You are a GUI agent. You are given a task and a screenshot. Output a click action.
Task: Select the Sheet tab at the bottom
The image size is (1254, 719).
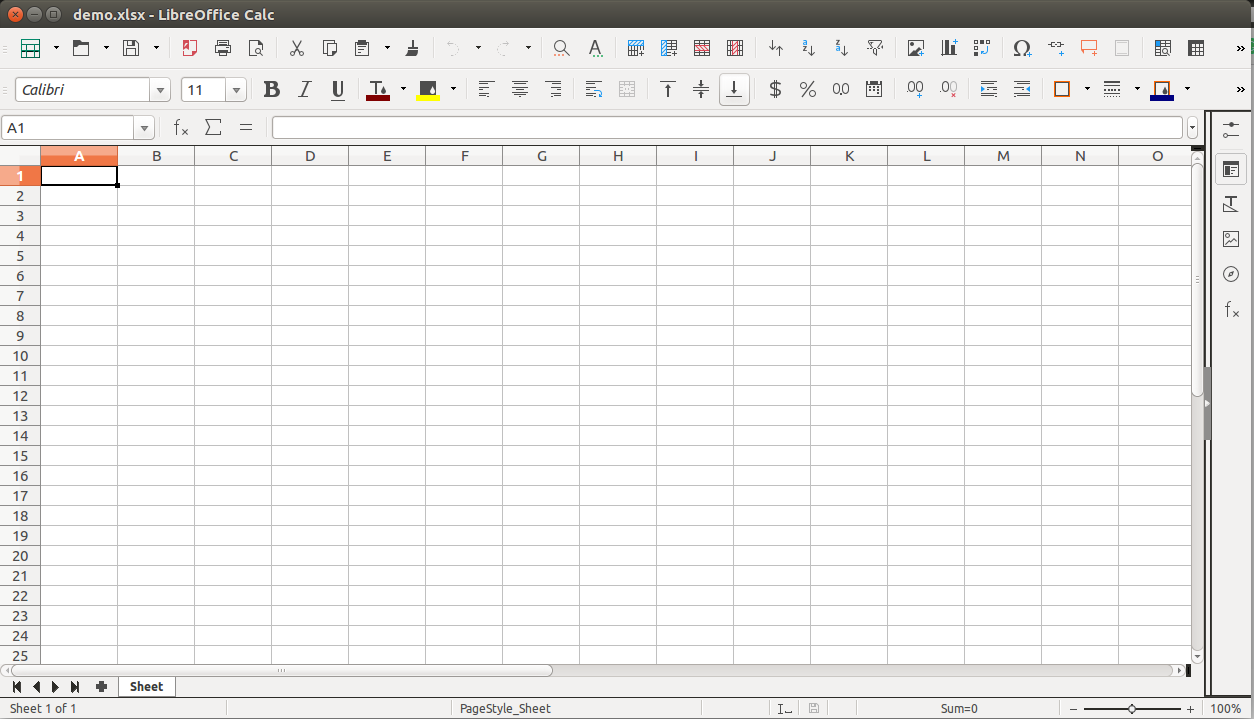tap(146, 686)
